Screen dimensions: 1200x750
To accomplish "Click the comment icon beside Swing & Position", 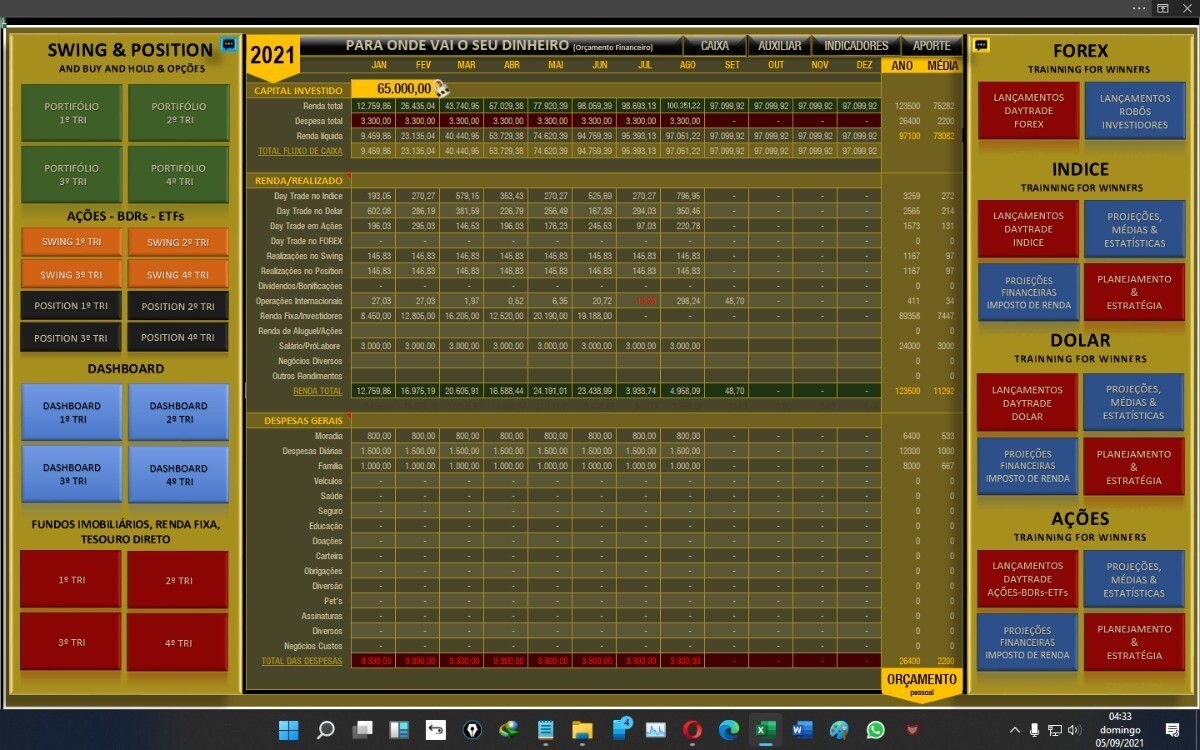I will (229, 45).
